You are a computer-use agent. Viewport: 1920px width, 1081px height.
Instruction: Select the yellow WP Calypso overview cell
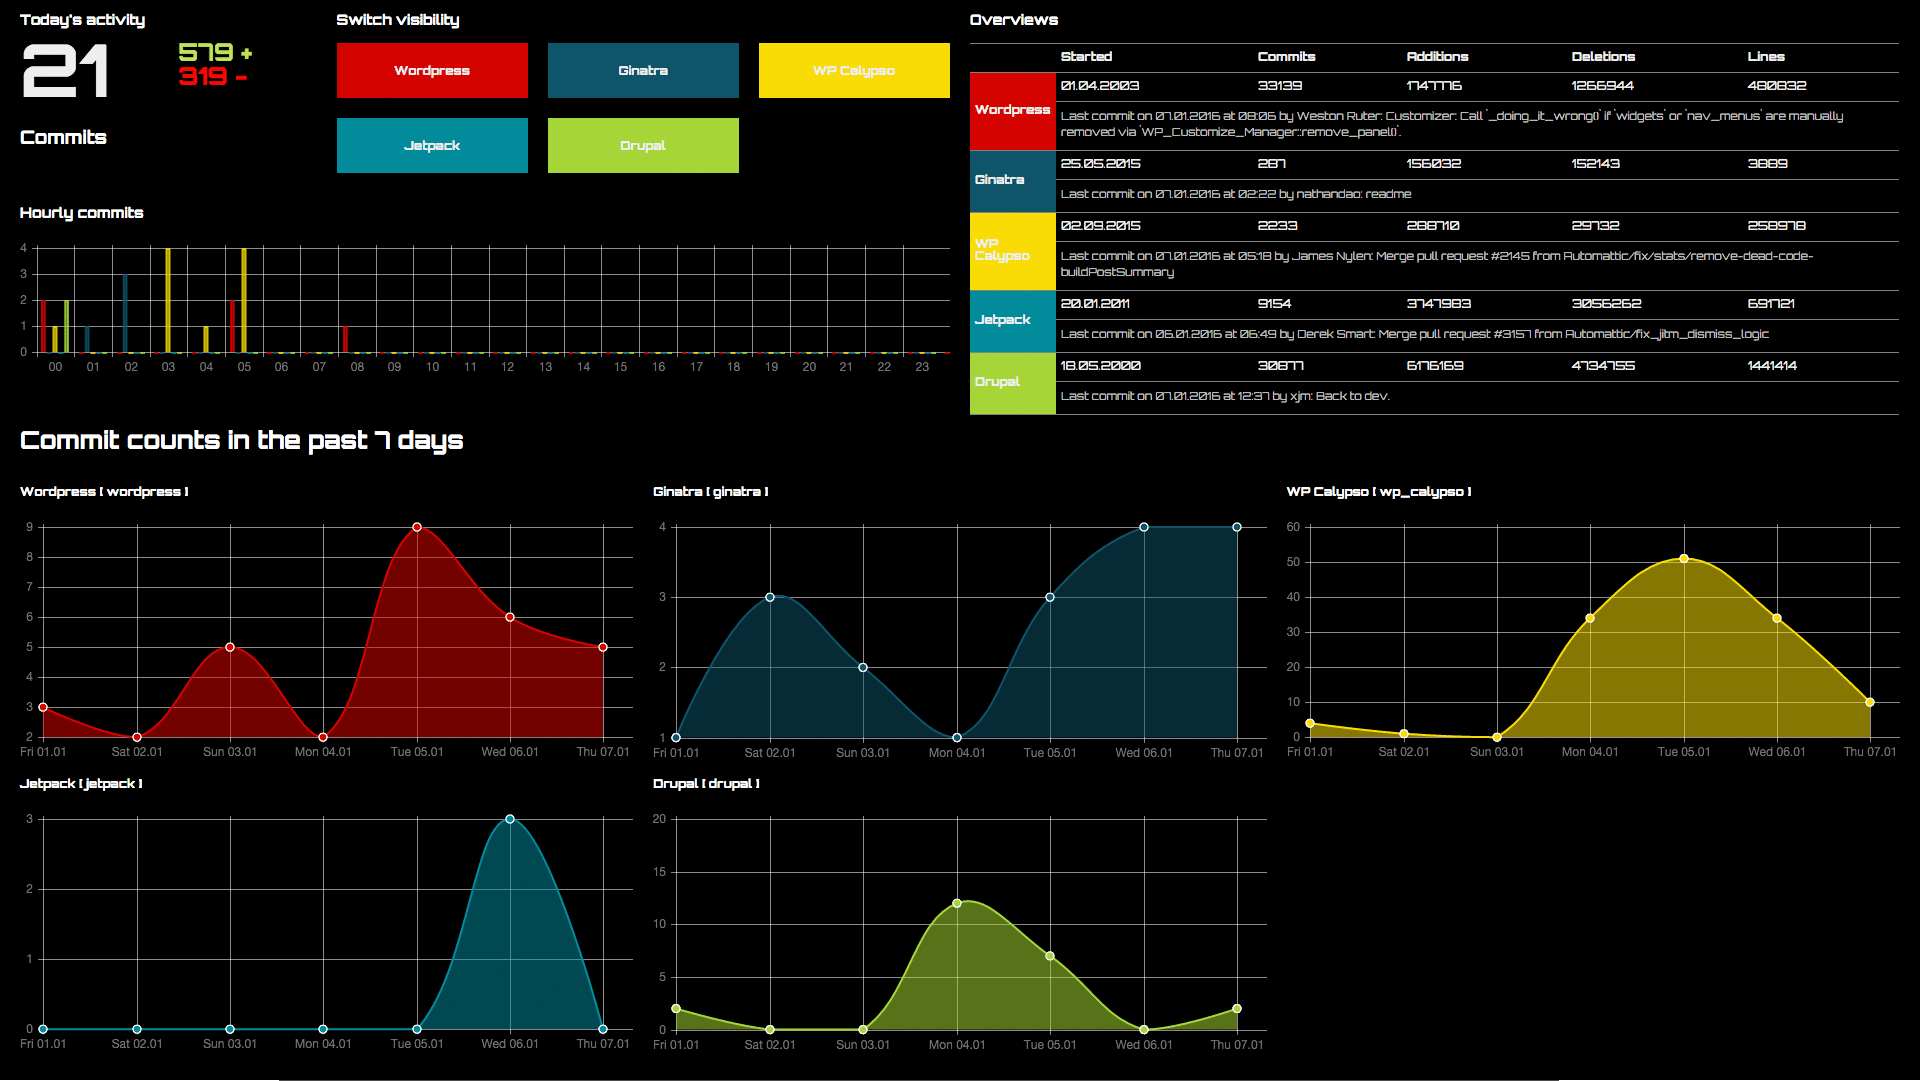coord(1012,250)
